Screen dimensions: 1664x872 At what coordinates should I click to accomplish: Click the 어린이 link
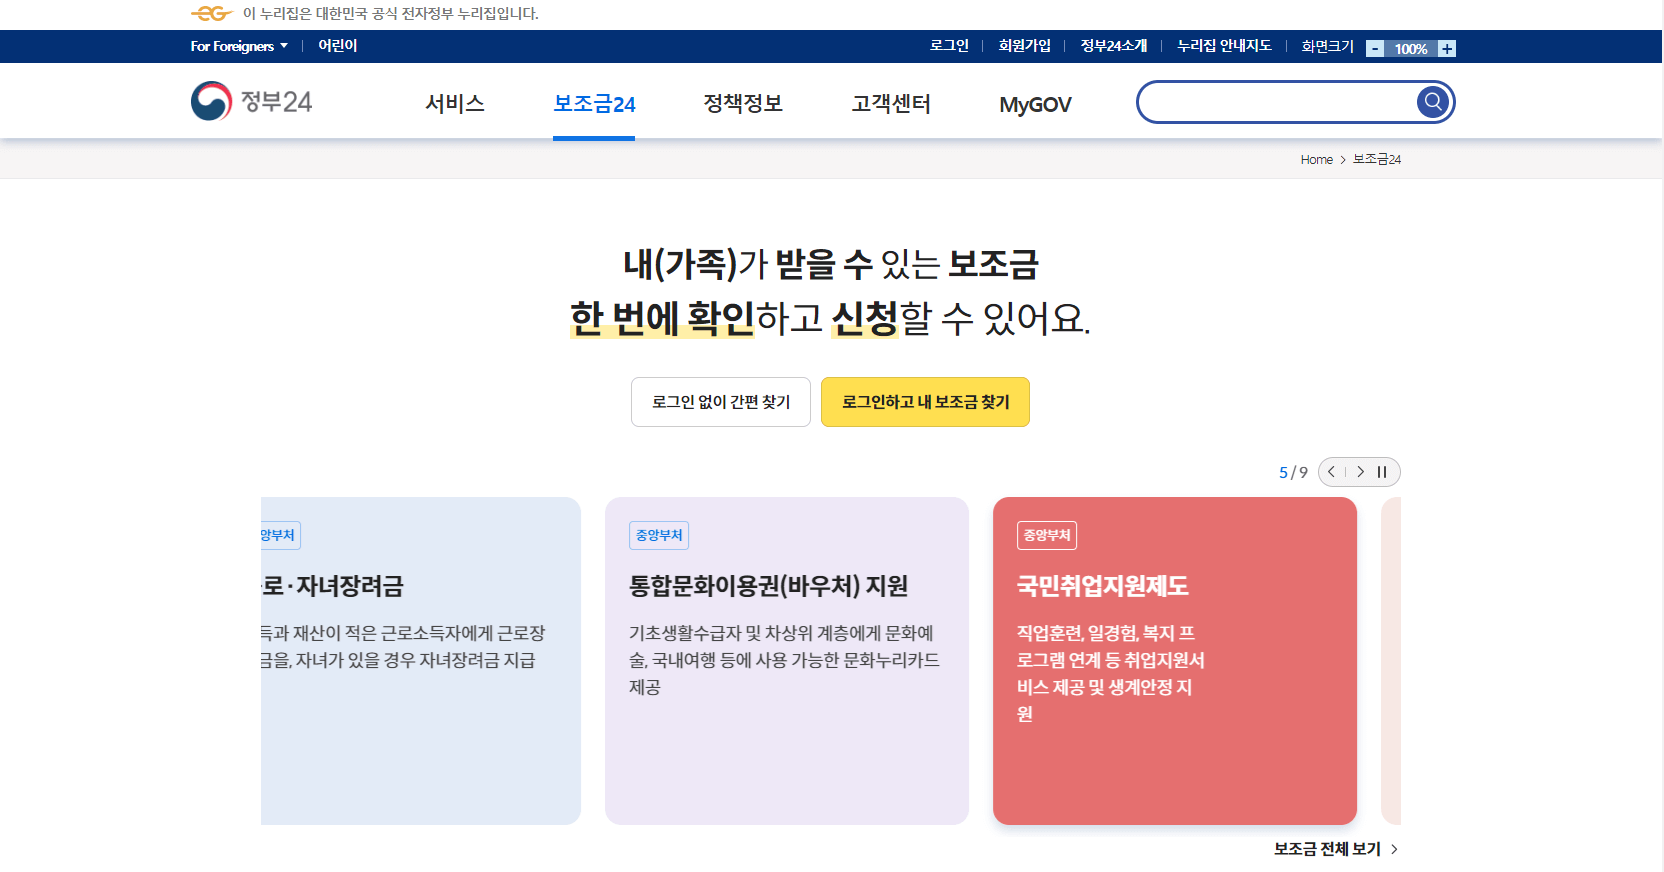[338, 46]
